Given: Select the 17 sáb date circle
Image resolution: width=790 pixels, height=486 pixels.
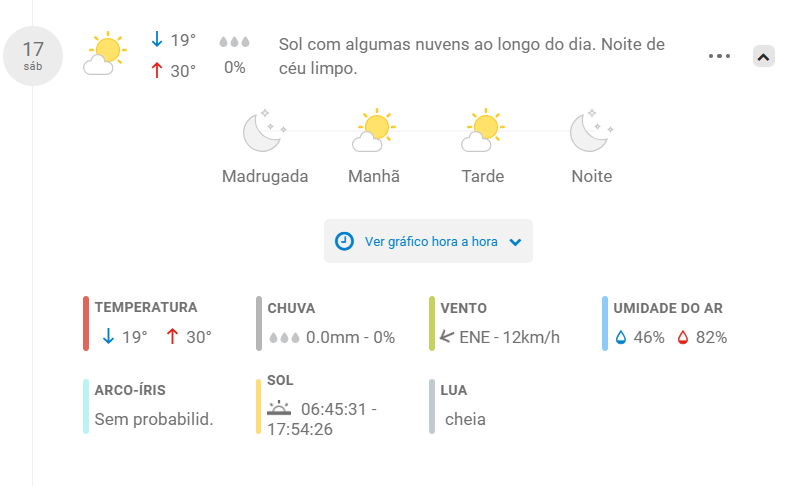Looking at the screenshot, I should [33, 56].
